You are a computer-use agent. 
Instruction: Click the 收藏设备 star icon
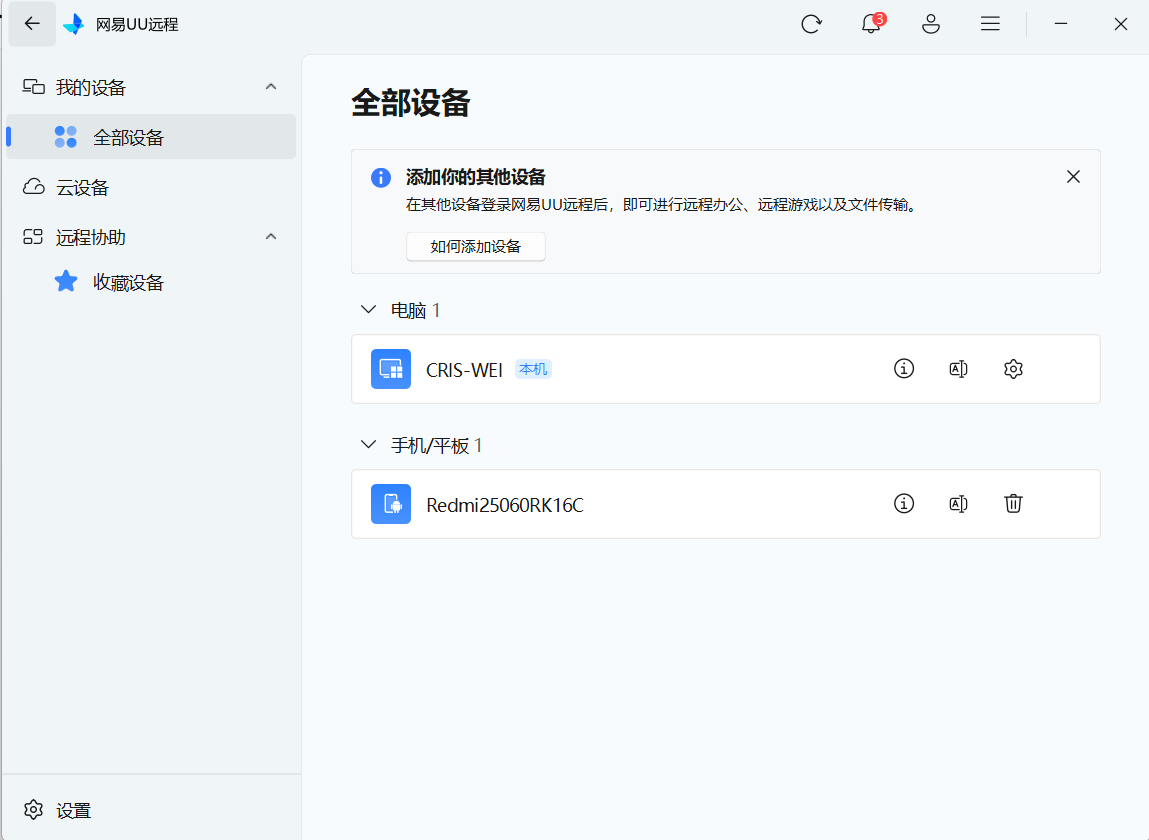tap(66, 281)
